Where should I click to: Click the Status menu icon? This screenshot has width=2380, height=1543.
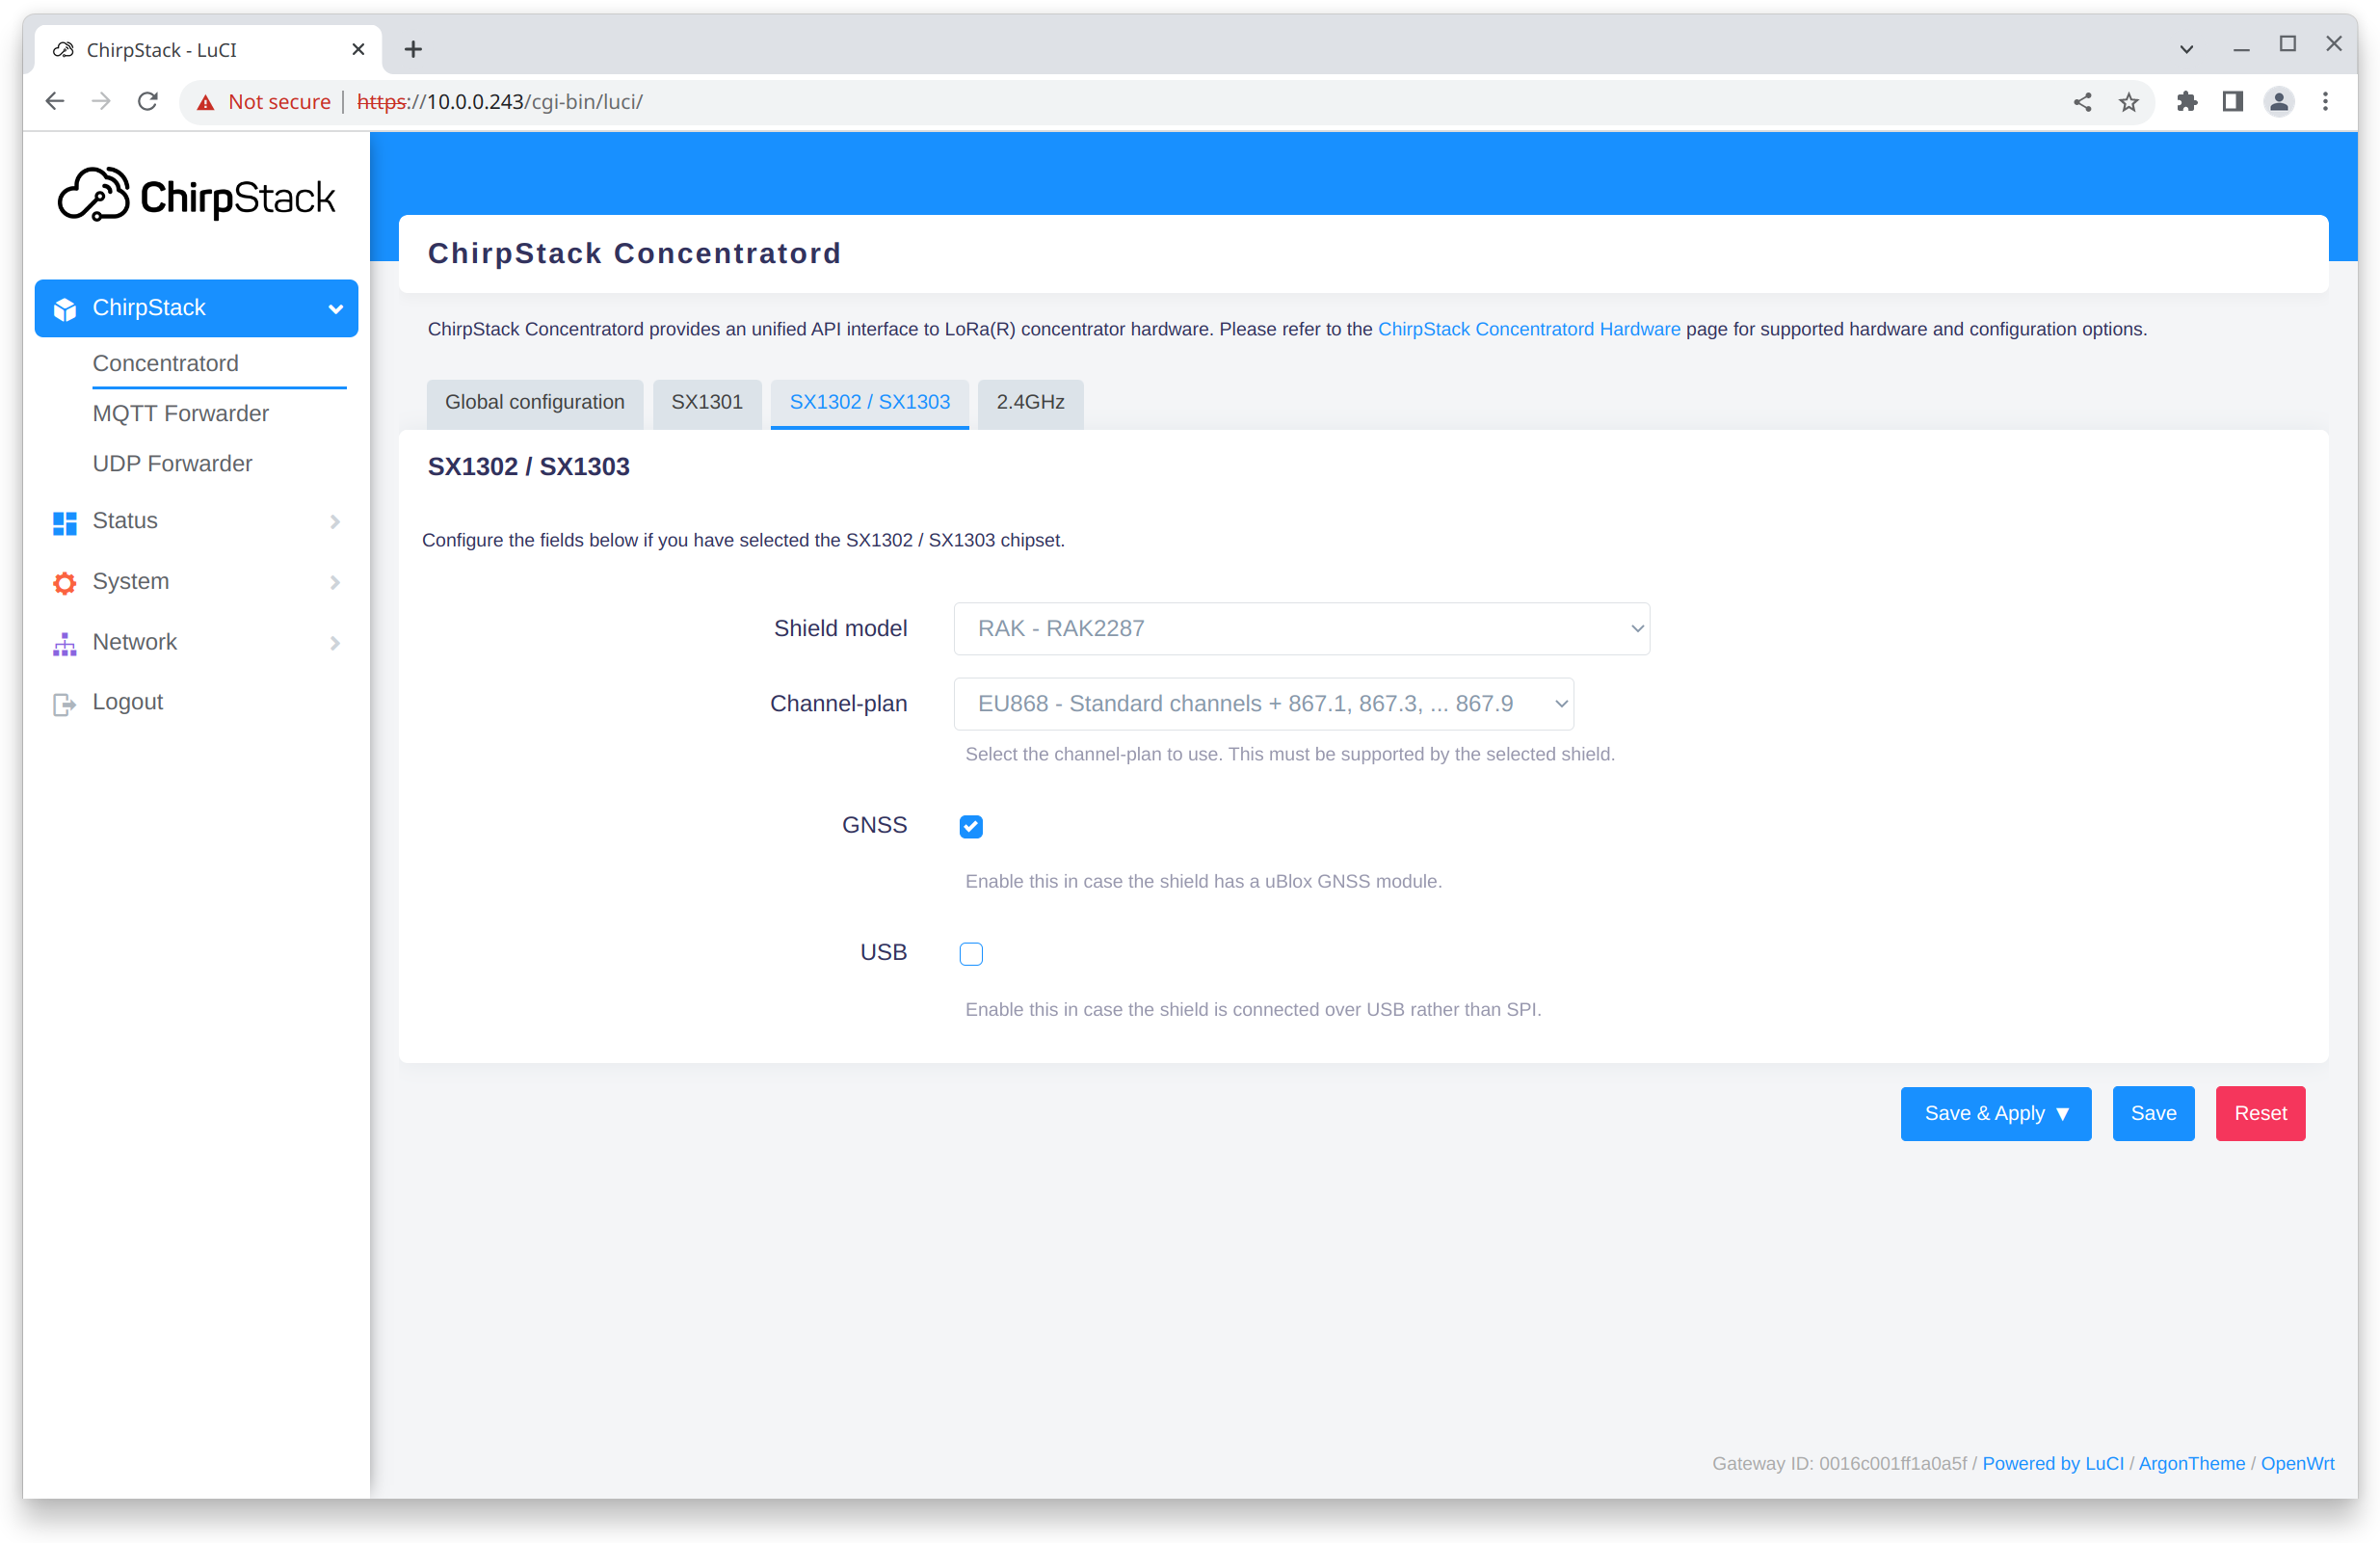coord(63,520)
